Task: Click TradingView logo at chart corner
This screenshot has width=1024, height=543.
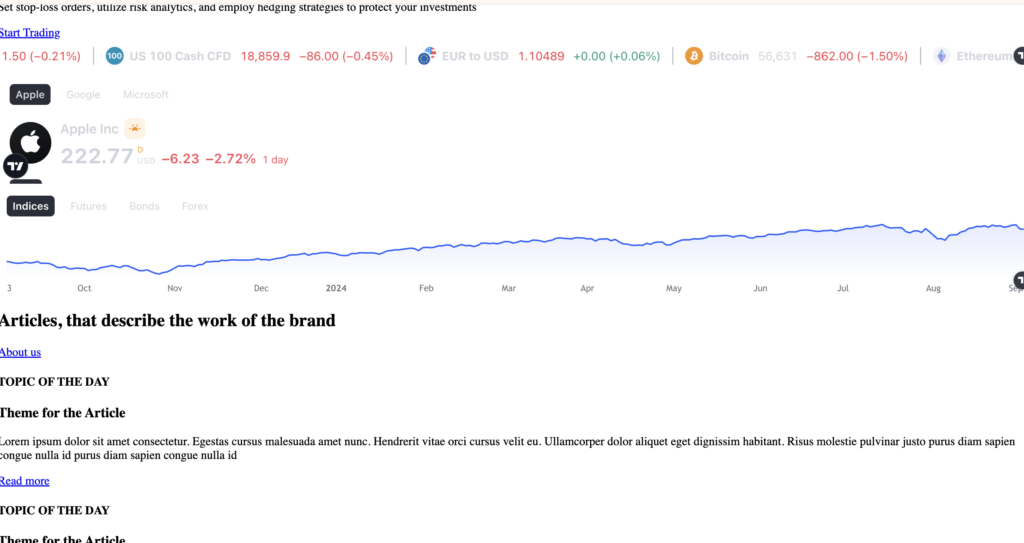Action: (x=1019, y=279)
